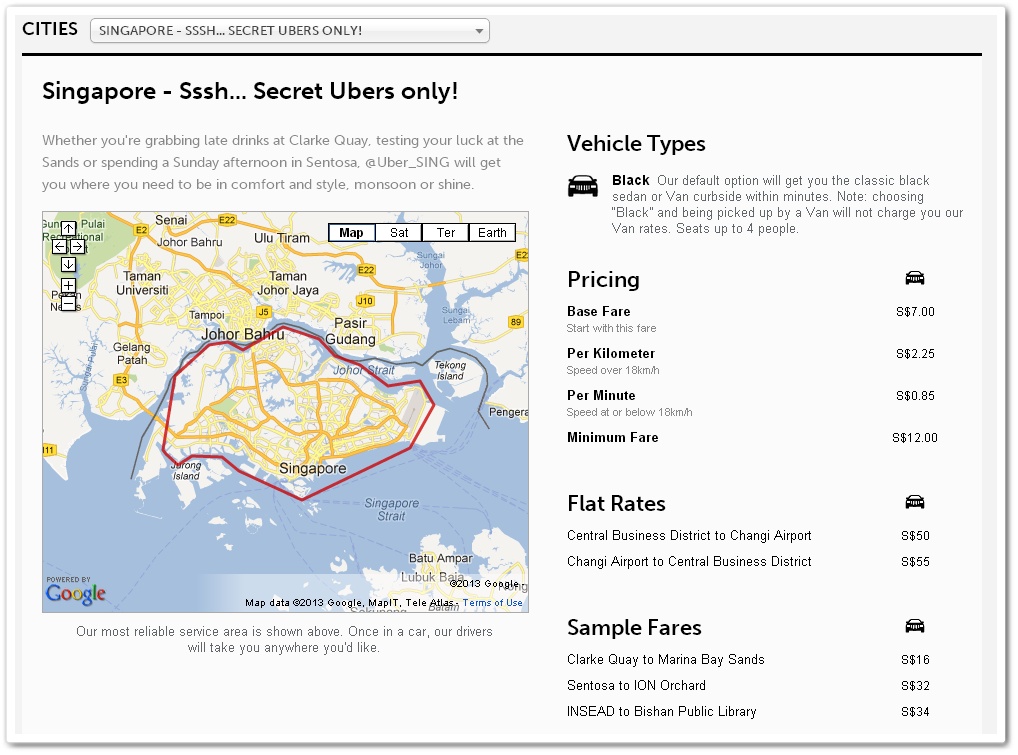This screenshot has height=755, width=1018.
Task: Click the S$50 flat rate
Action: click(915, 536)
